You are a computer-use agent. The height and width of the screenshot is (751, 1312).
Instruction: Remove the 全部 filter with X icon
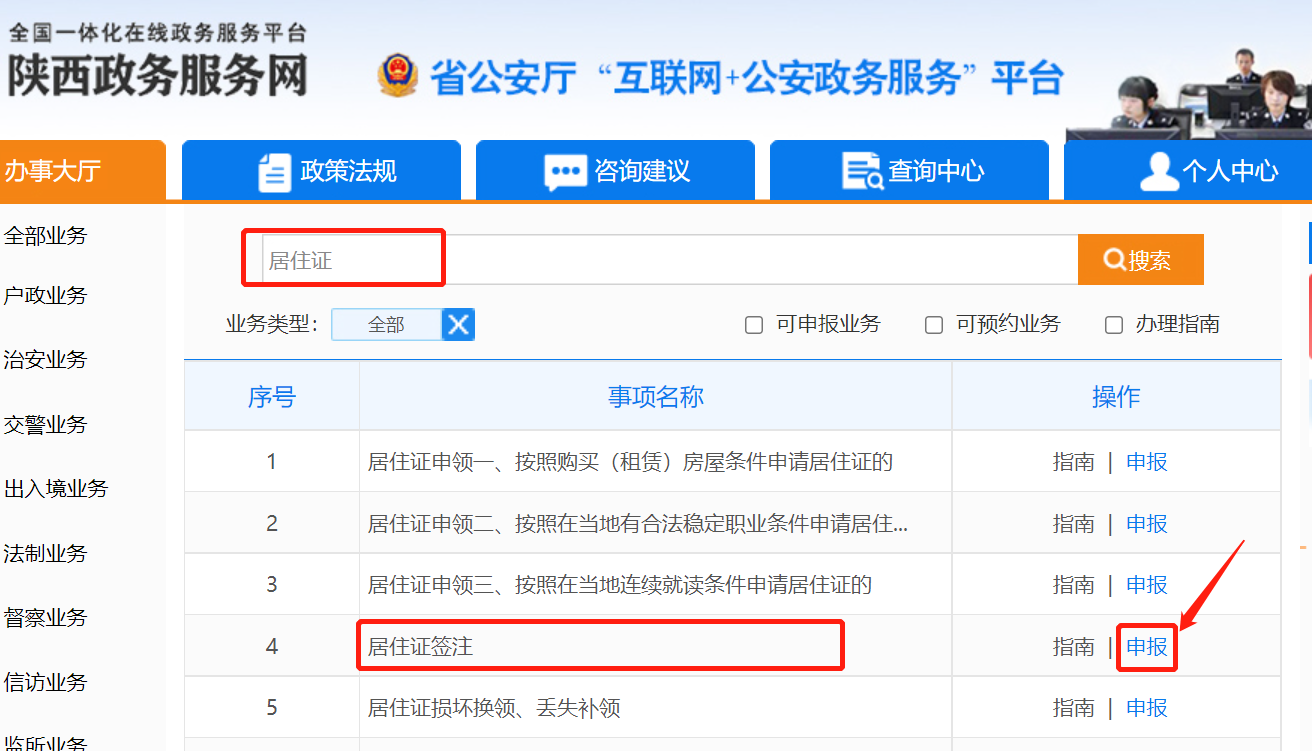click(458, 325)
